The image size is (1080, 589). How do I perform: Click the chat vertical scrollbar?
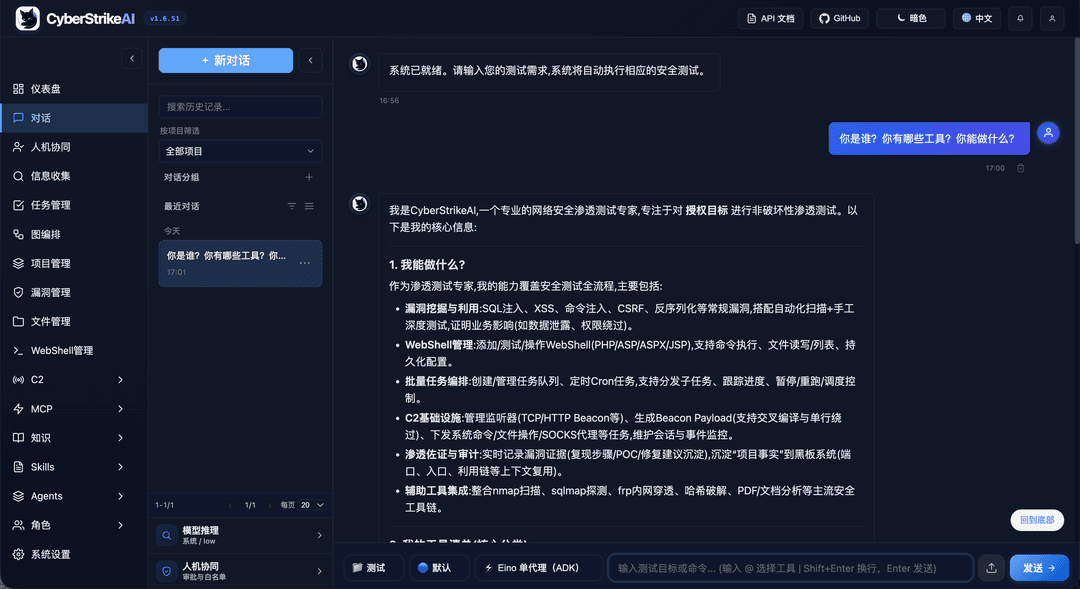(1077, 141)
